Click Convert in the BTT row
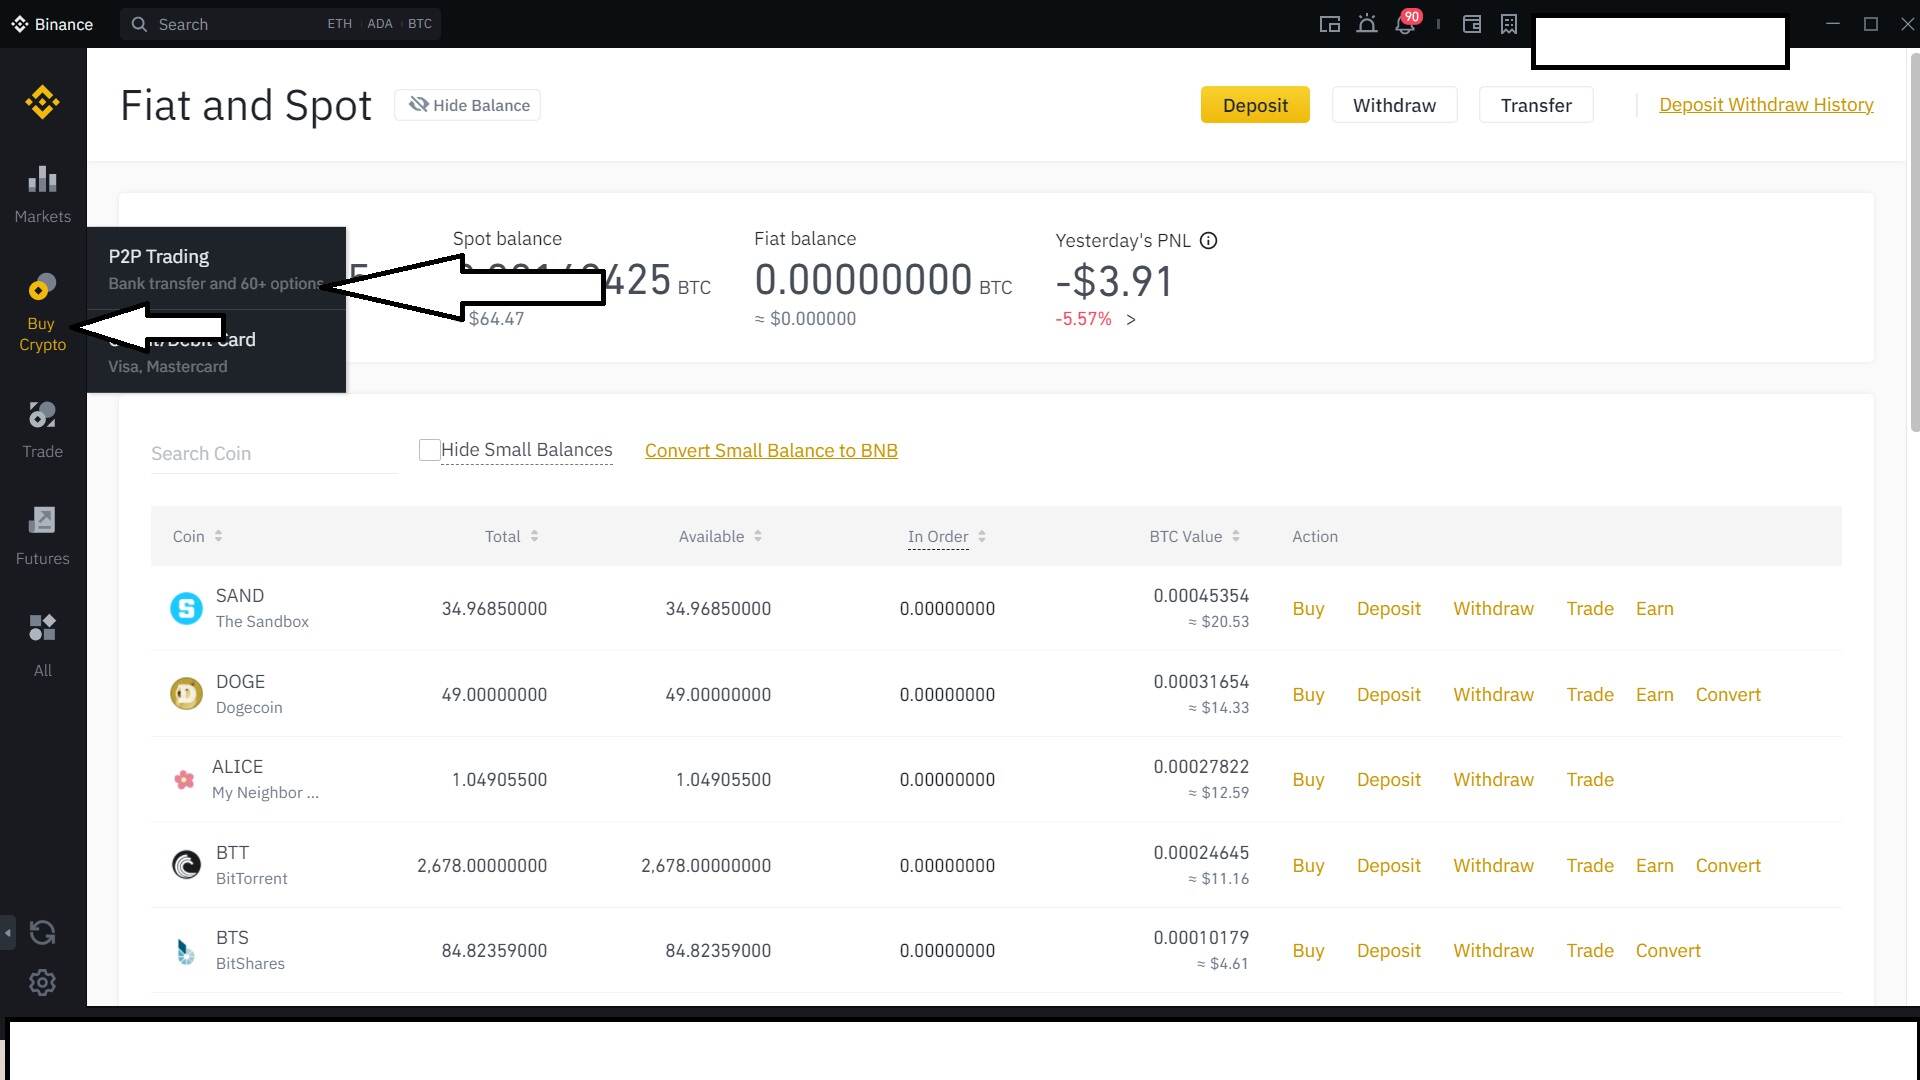 pyautogui.click(x=1728, y=865)
